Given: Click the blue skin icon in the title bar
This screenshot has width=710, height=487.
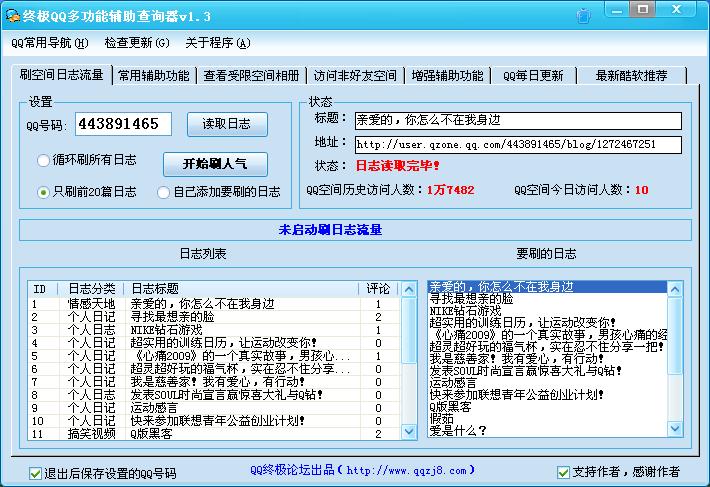Looking at the screenshot, I should pos(584,16).
